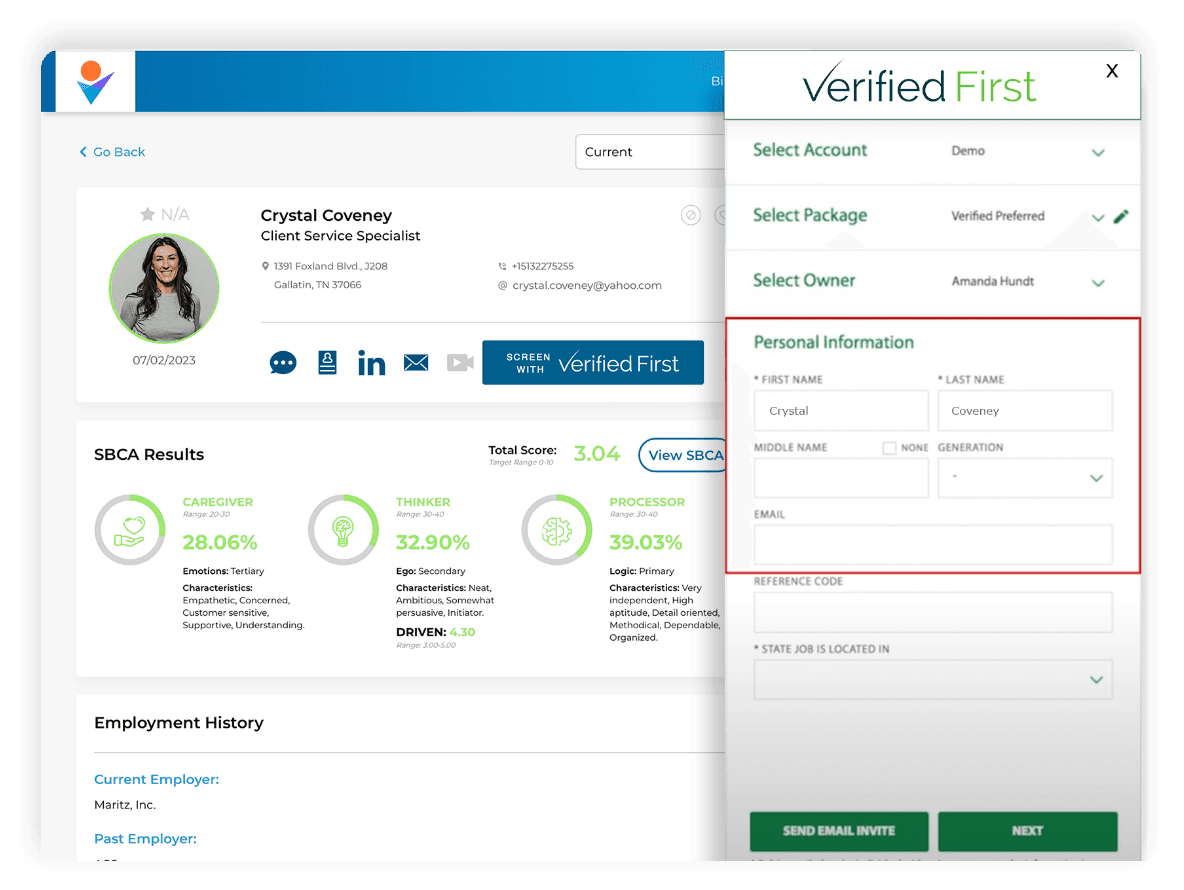Screen dimensions: 1184x890
Task: Click the envelope email icon
Action: click(x=416, y=363)
